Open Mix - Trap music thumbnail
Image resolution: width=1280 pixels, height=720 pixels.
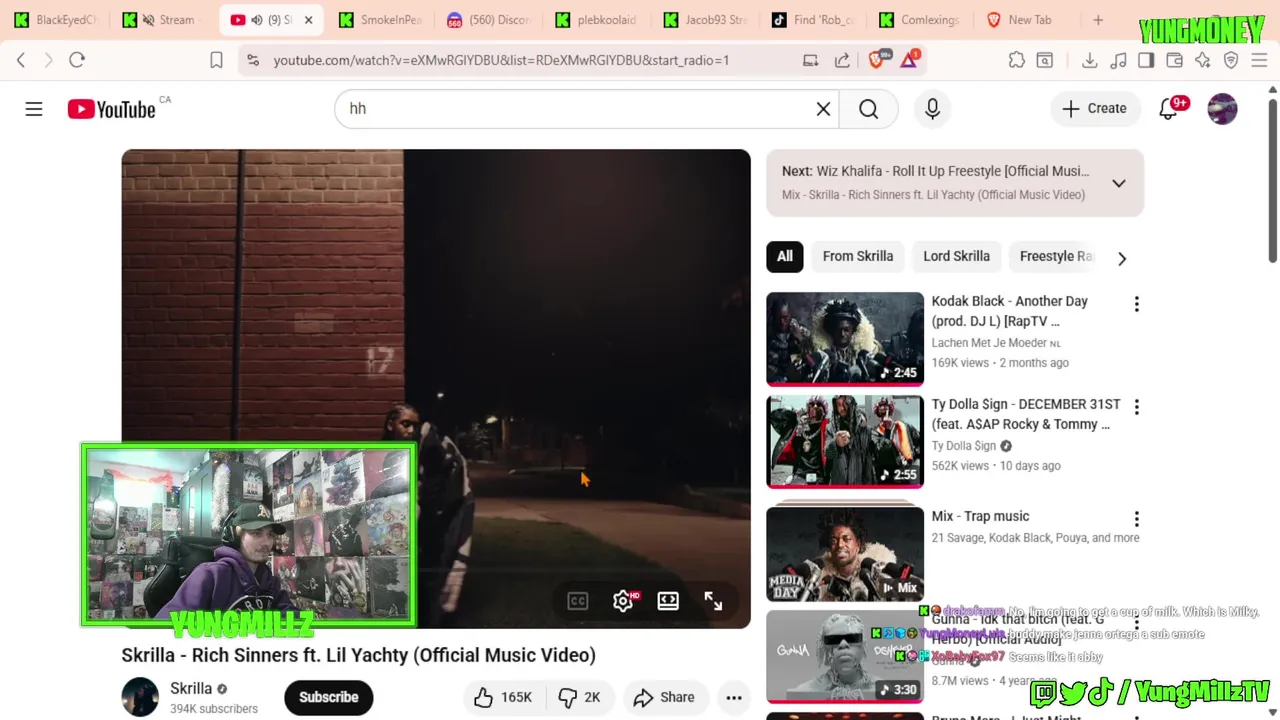(x=845, y=553)
